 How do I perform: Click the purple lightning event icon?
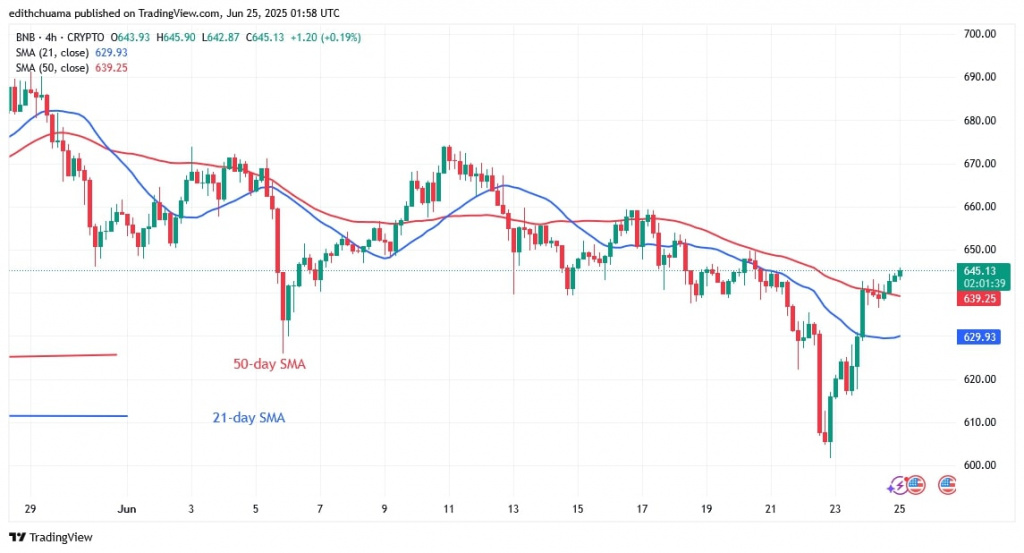coord(897,485)
